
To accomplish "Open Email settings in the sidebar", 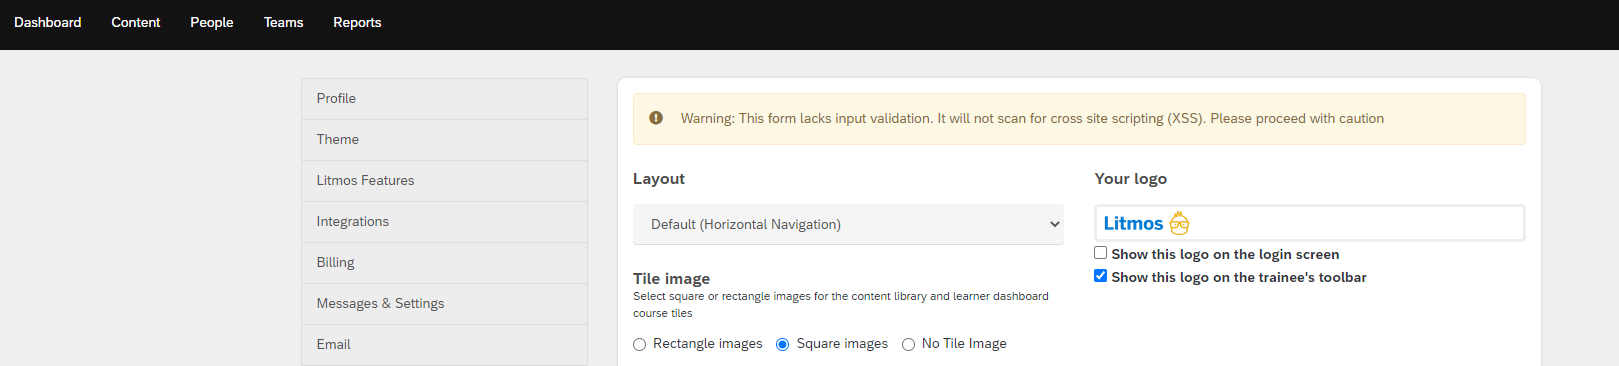I will click(x=444, y=345).
